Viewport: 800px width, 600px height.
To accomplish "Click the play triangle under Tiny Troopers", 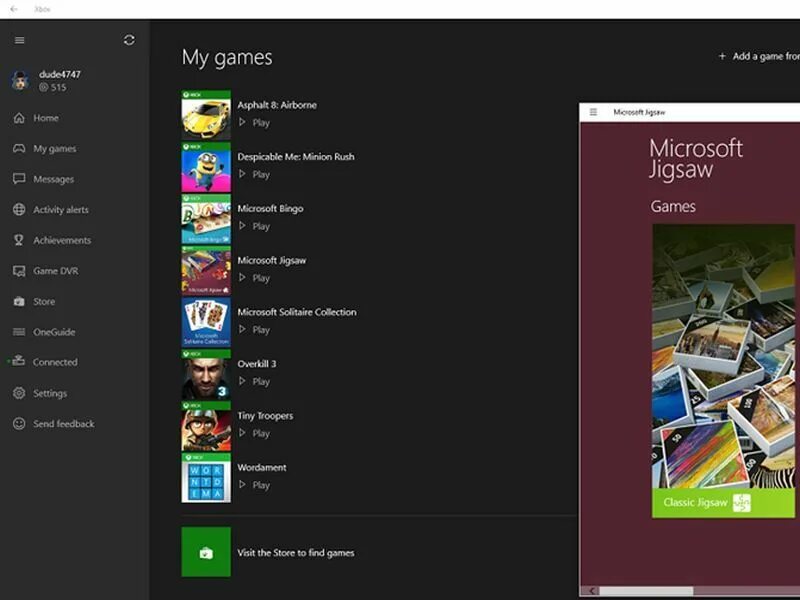I will click(x=242, y=433).
